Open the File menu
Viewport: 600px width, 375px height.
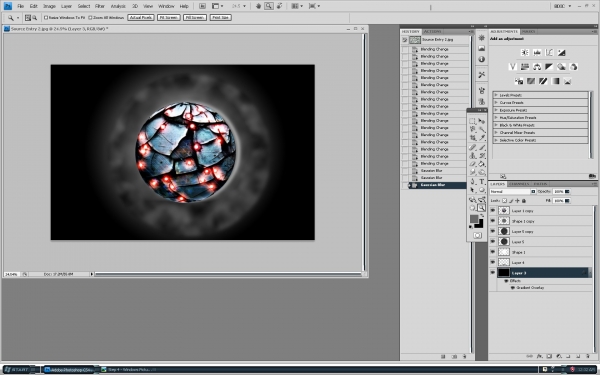click(21, 6)
